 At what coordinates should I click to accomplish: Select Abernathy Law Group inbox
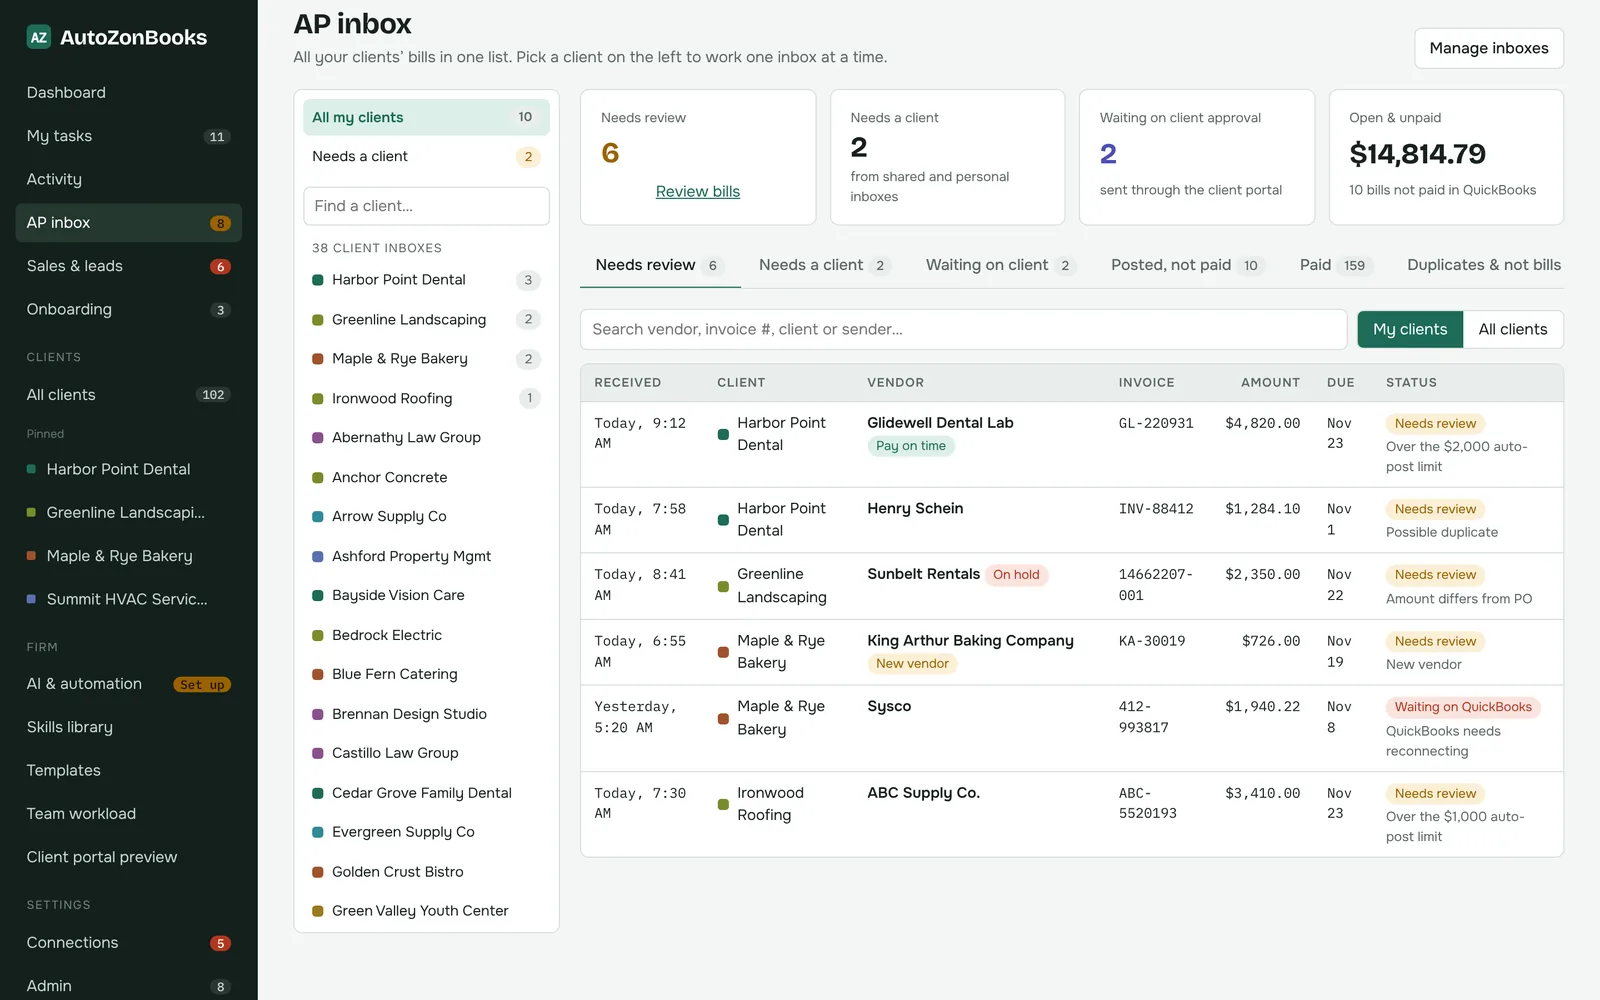coord(426,438)
